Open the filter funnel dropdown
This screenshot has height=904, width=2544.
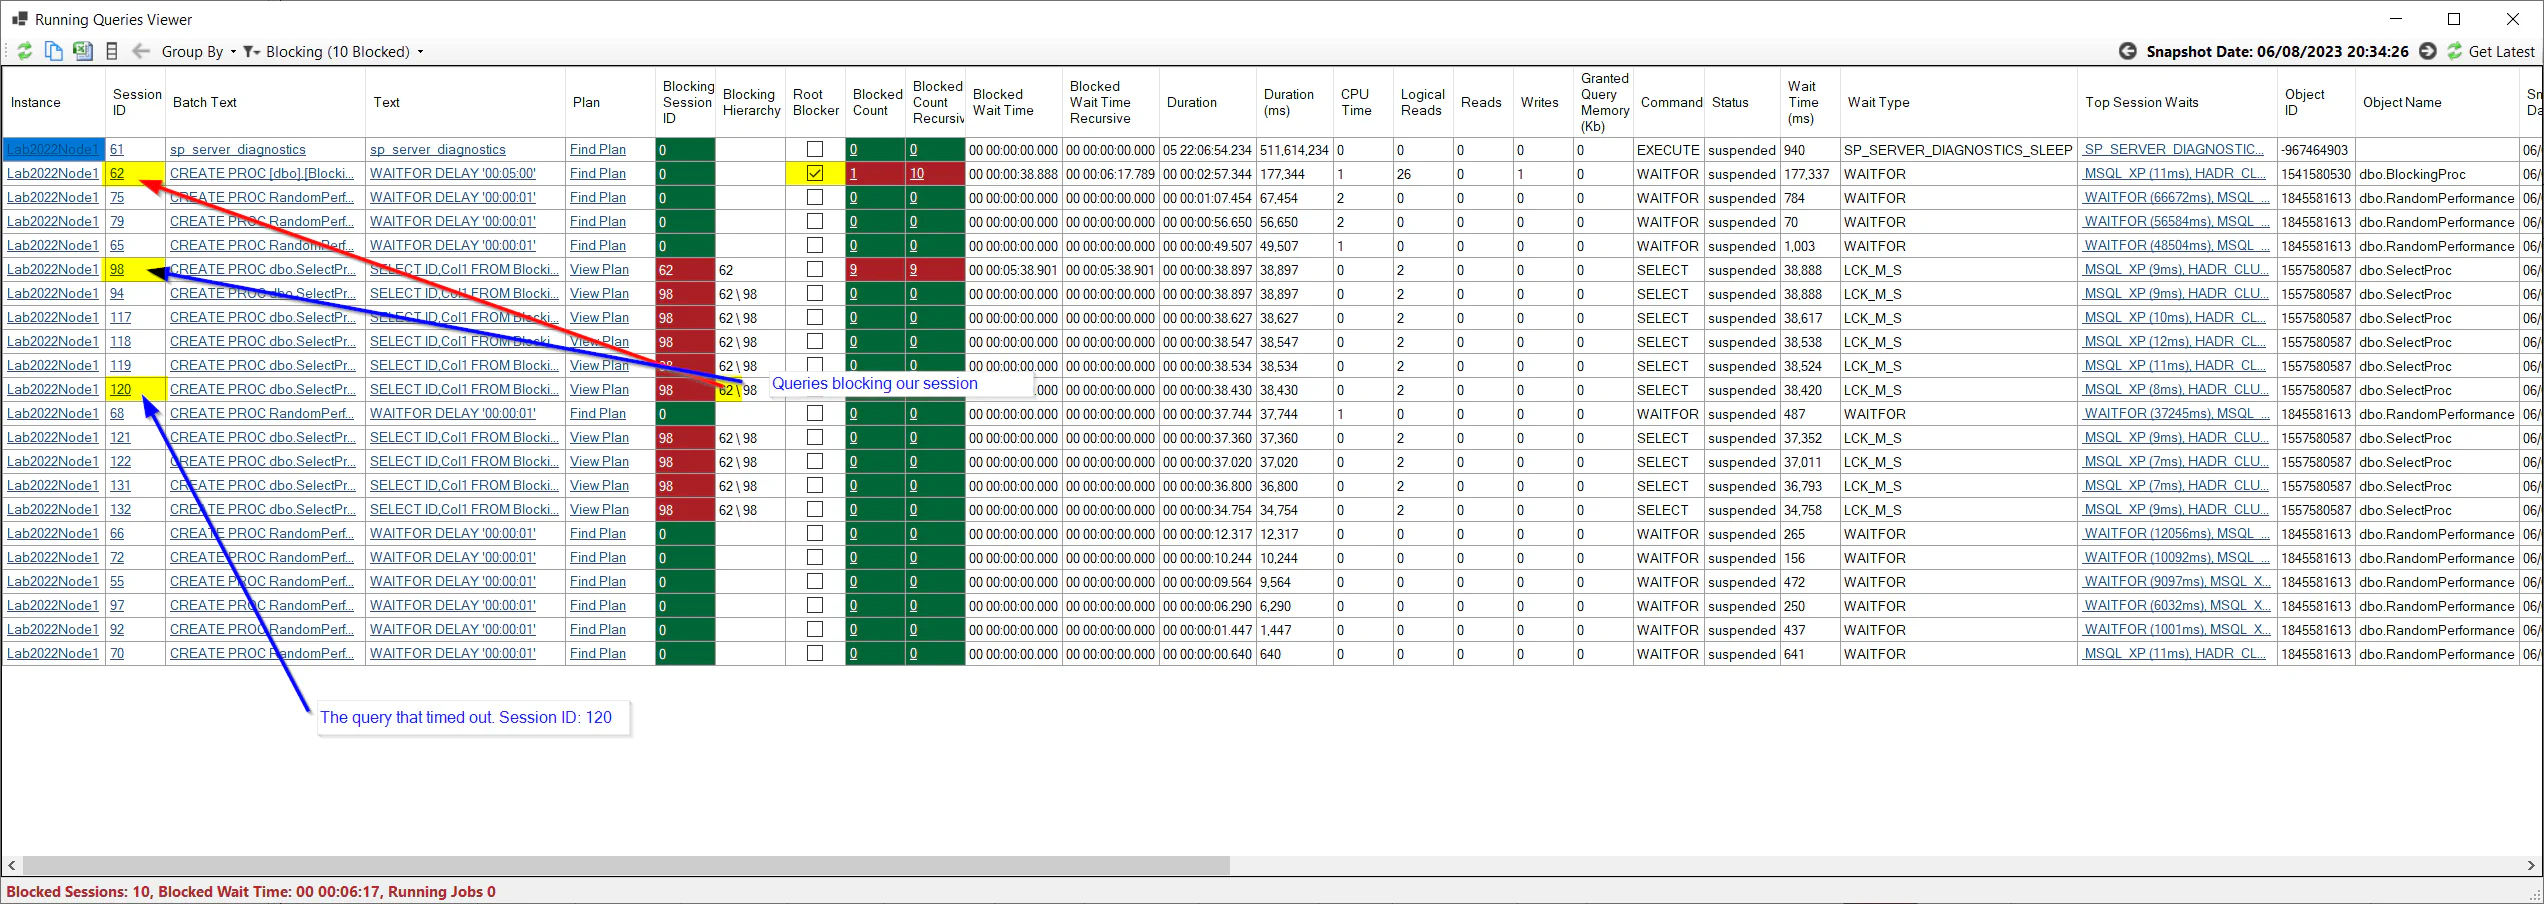point(251,52)
